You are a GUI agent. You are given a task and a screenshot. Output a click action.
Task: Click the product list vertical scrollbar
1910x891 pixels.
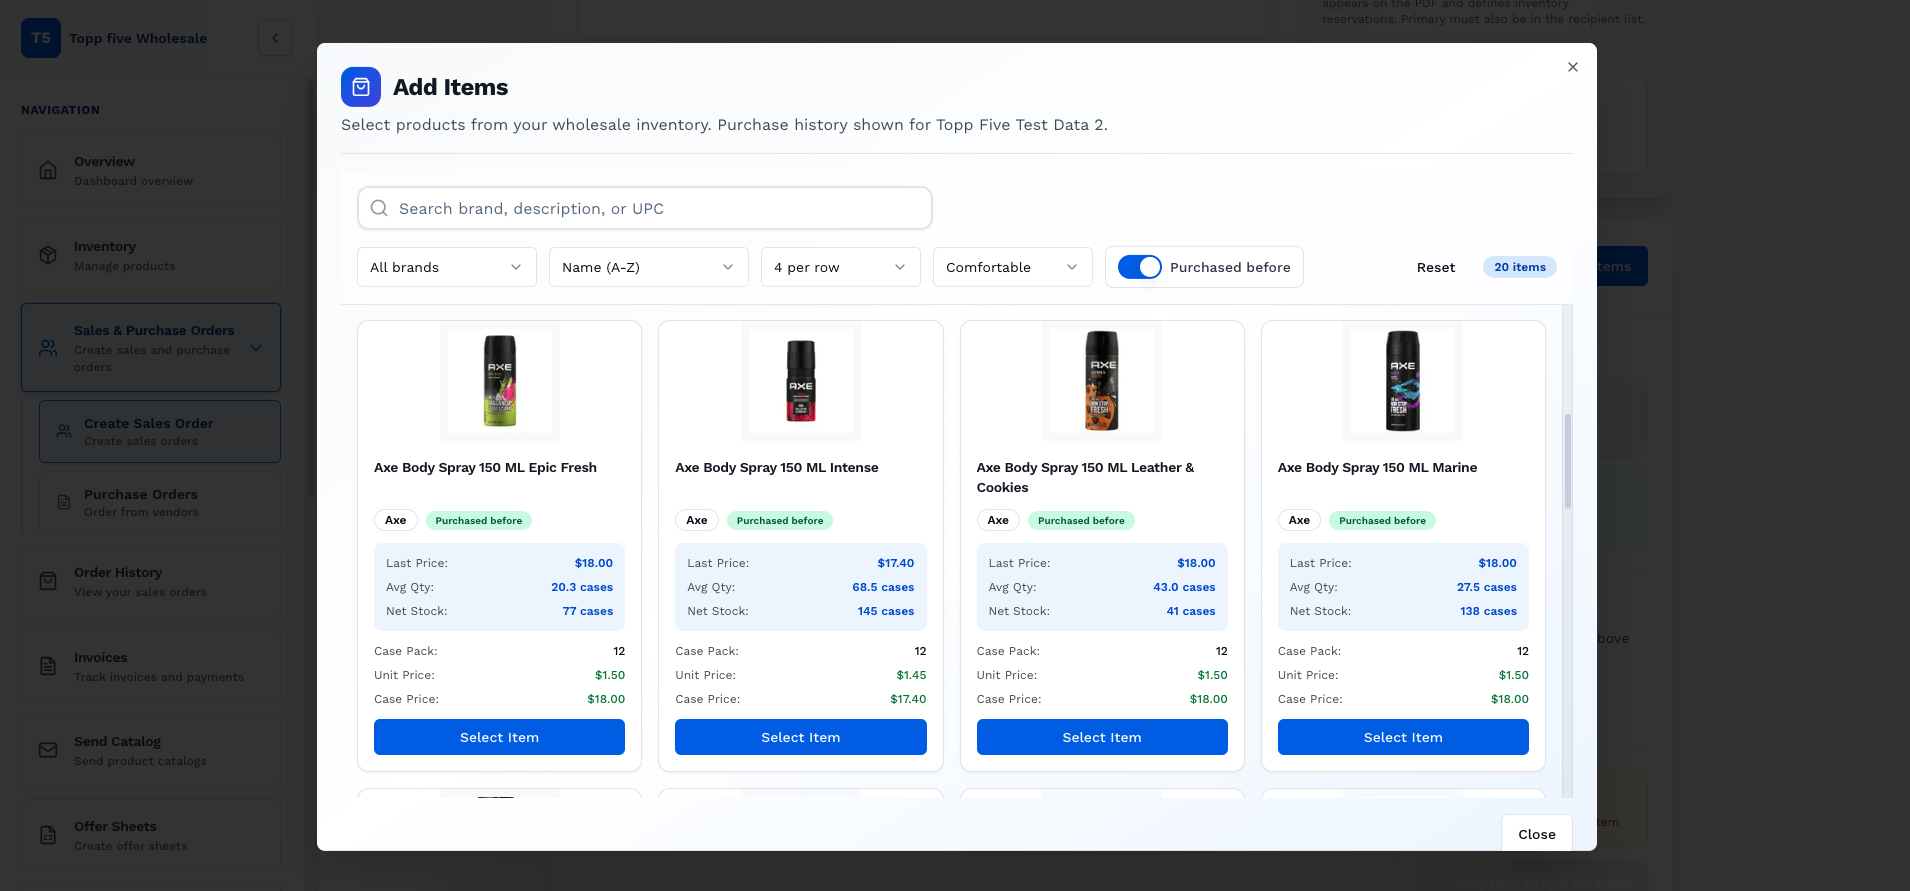tap(1567, 461)
